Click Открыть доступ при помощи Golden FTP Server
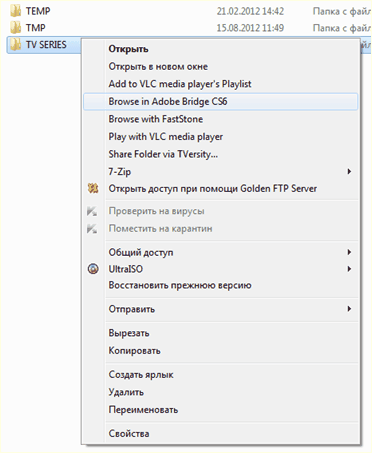This screenshot has height=453, width=372. click(220, 189)
